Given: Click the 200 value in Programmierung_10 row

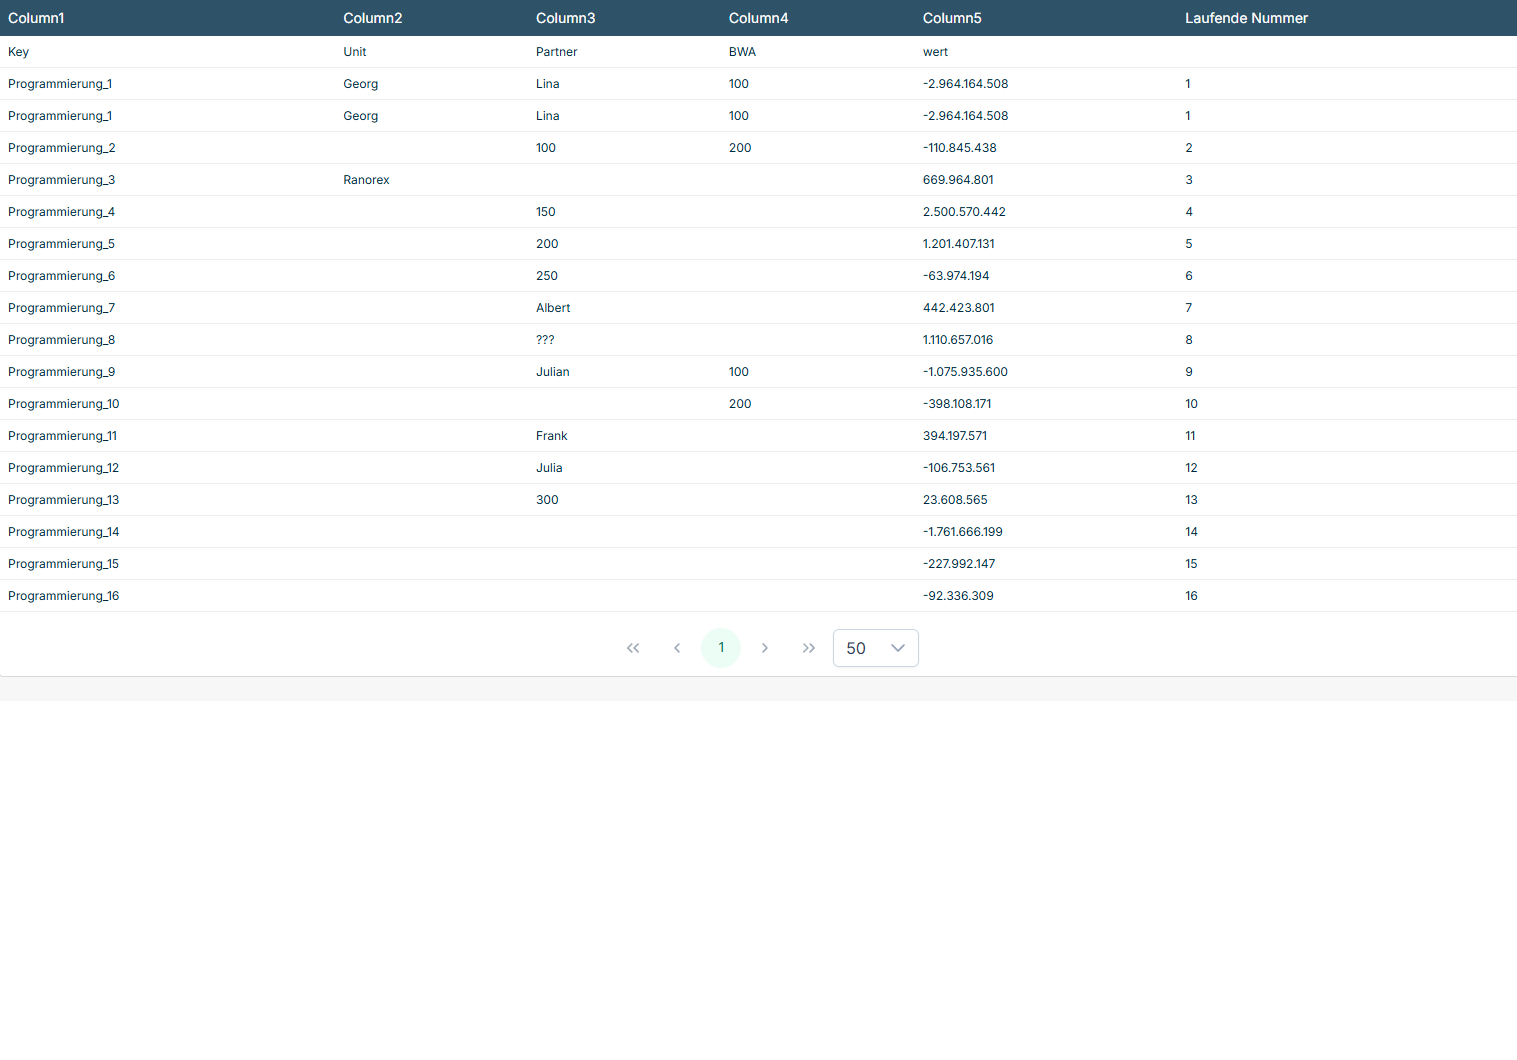Looking at the screenshot, I should click(x=740, y=404).
